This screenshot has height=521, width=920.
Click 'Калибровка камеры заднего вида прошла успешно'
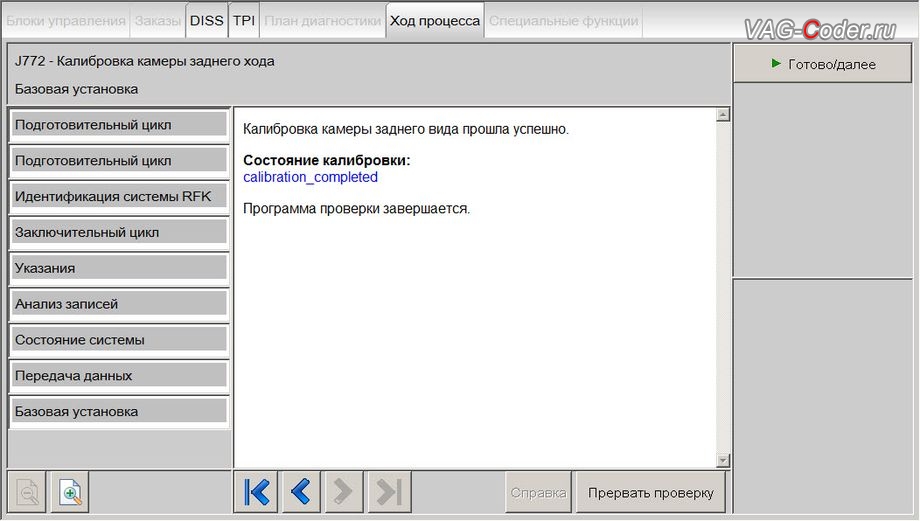point(406,129)
